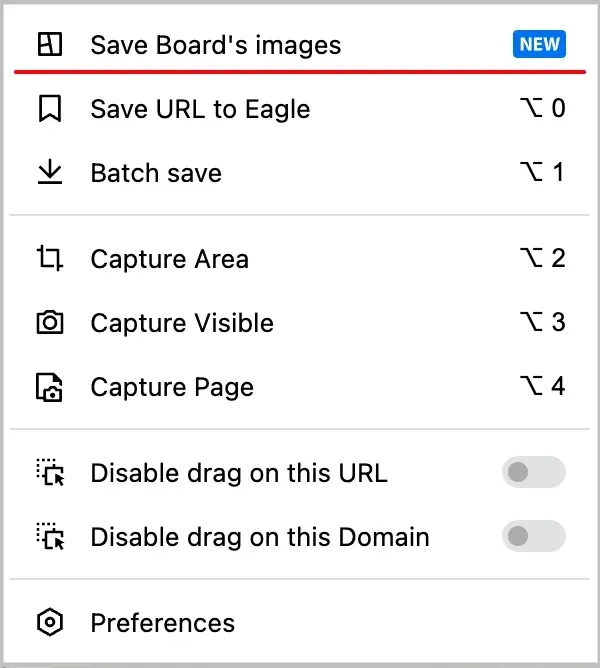This screenshot has height=668, width=600.
Task: Click the blue NEW badge
Action: pyautogui.click(x=539, y=44)
